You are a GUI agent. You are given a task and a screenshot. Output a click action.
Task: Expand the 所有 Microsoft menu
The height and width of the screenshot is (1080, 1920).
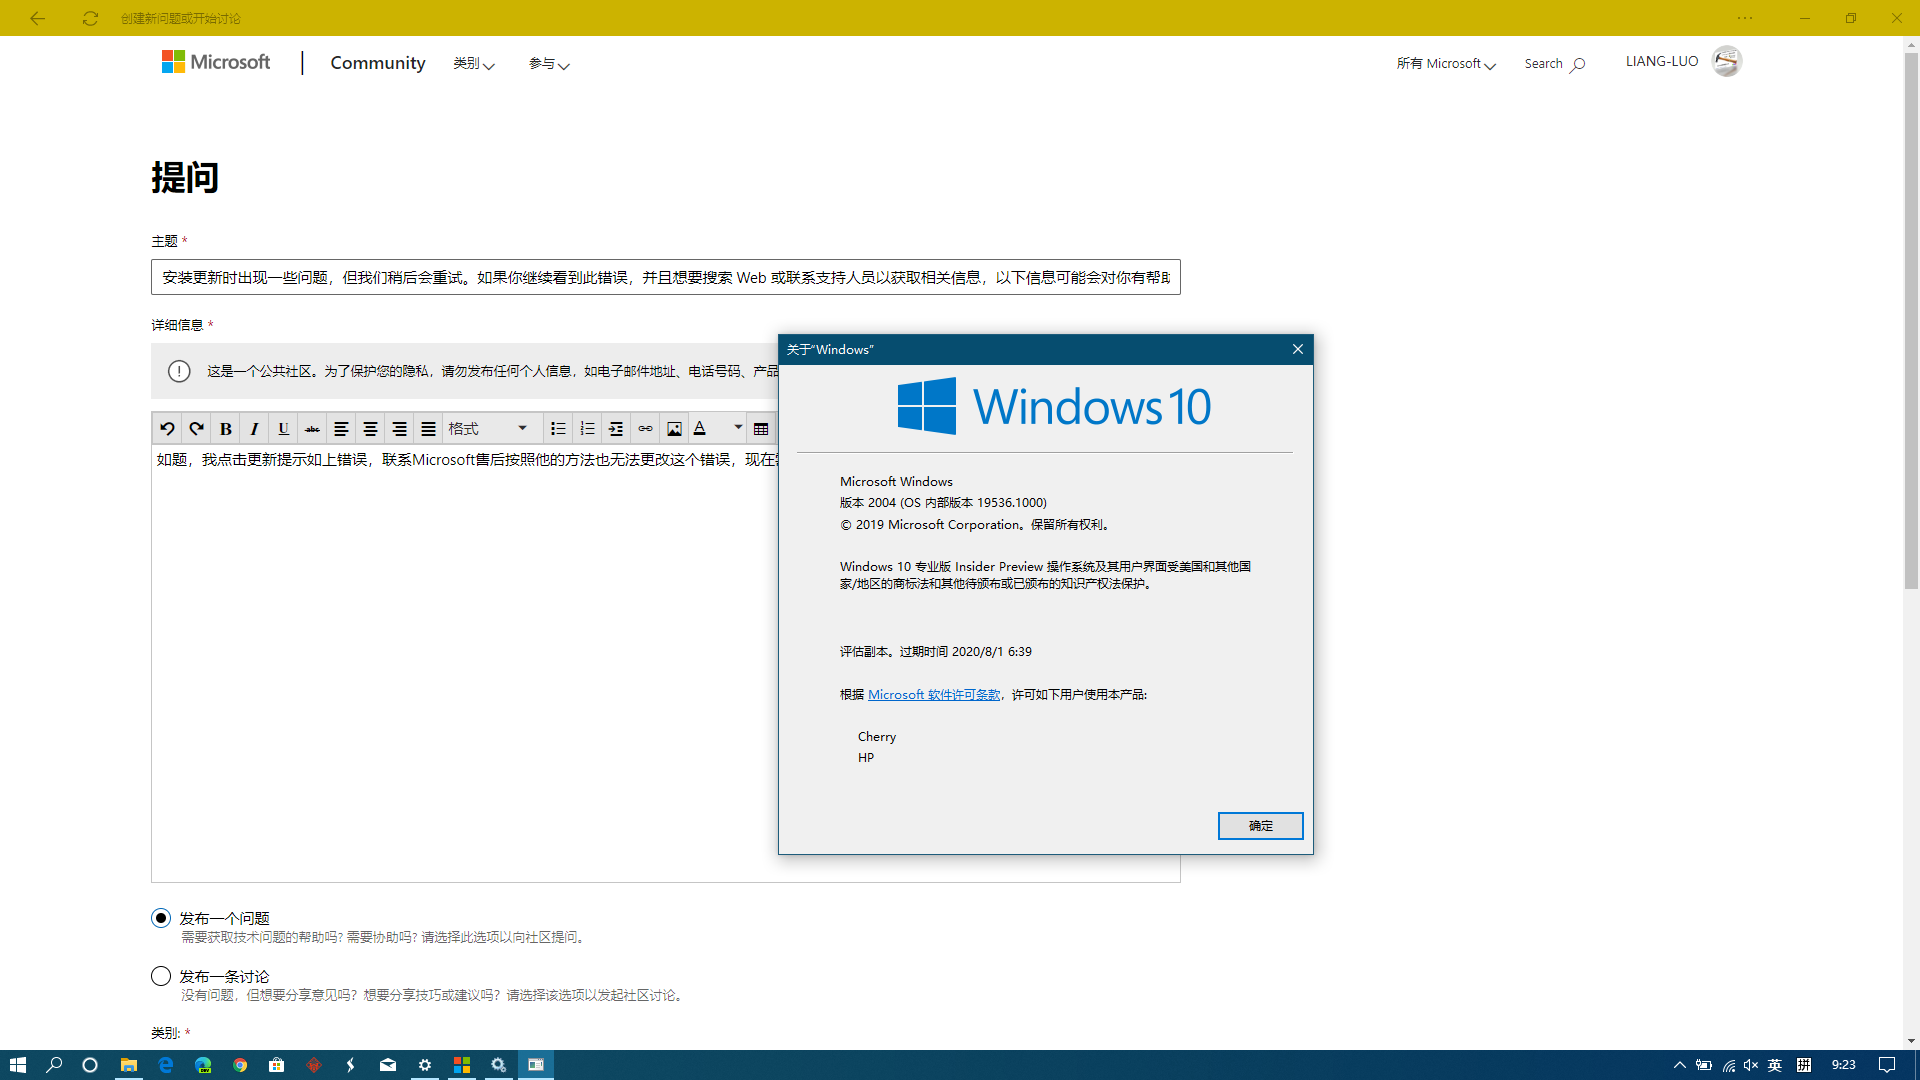[1446, 63]
